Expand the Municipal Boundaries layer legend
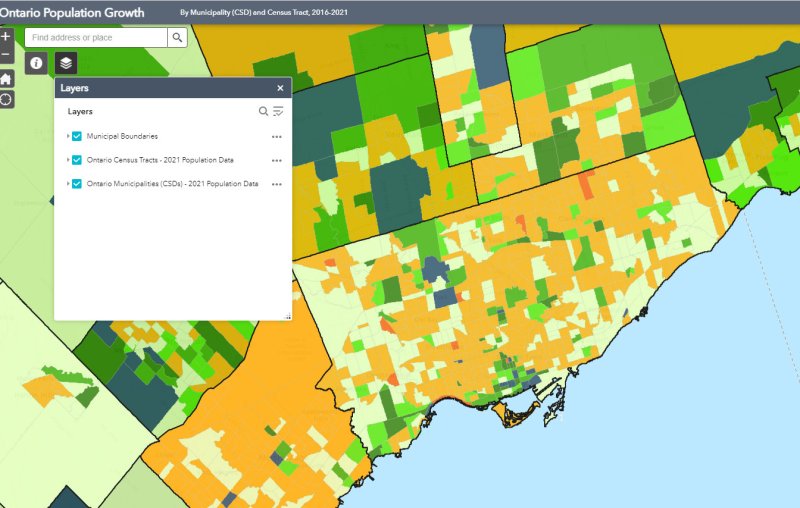 (67, 135)
